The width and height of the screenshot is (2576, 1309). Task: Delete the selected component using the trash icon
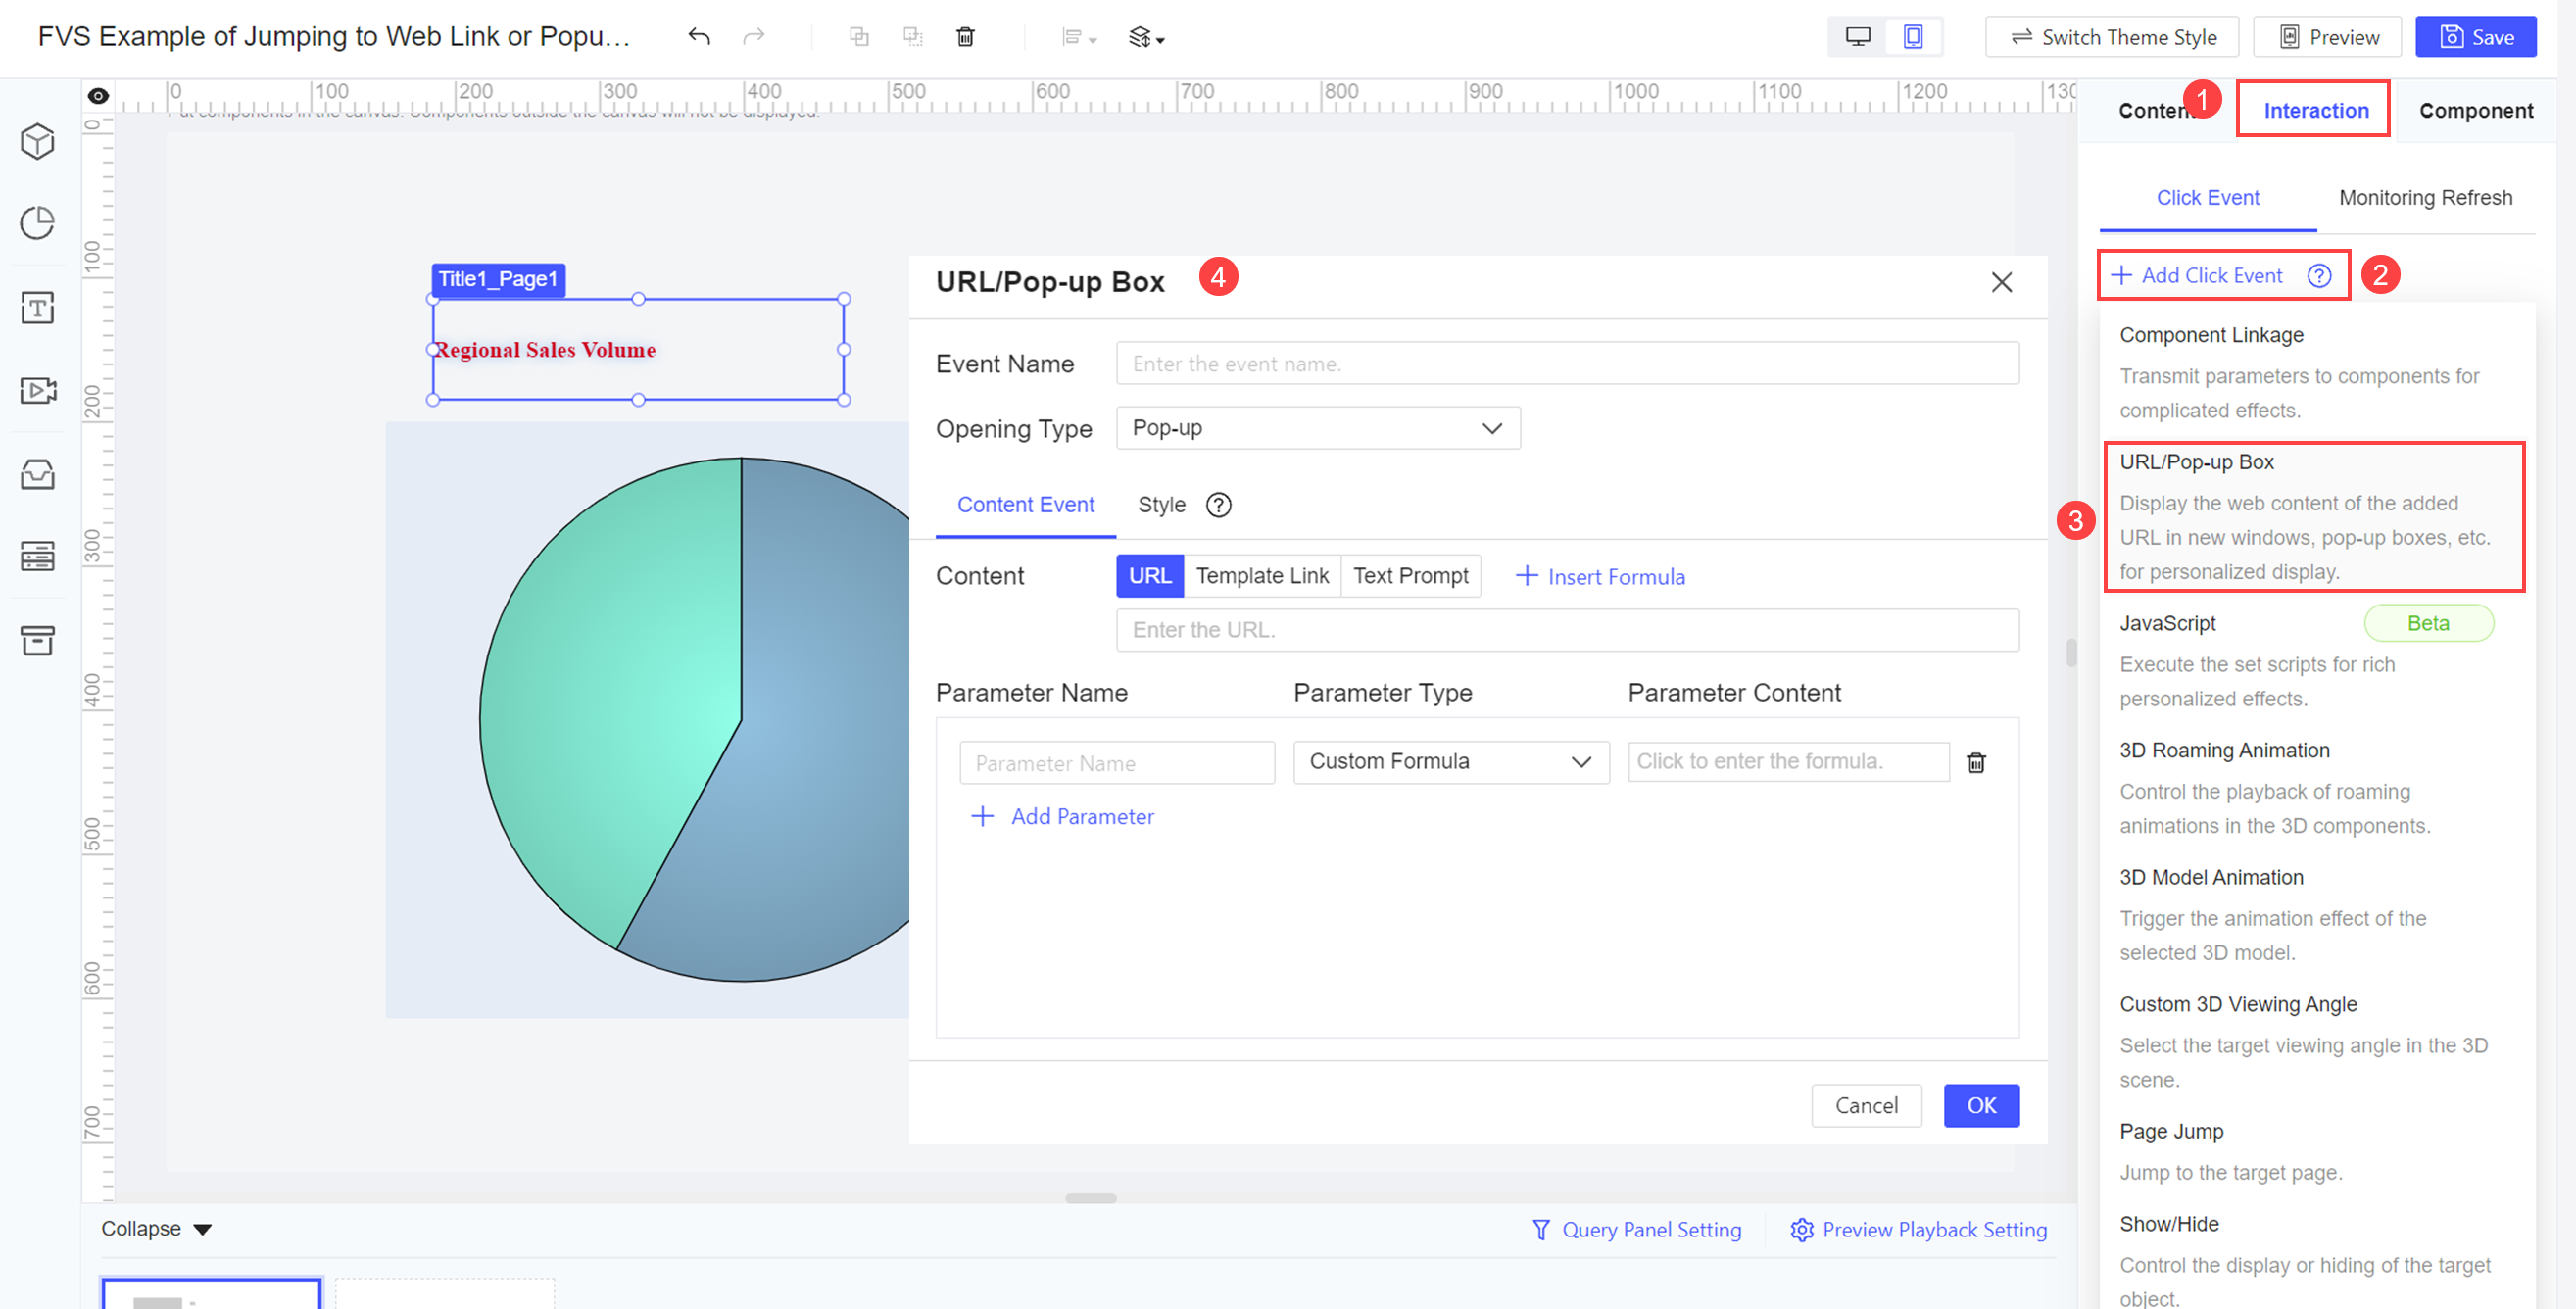coord(964,36)
